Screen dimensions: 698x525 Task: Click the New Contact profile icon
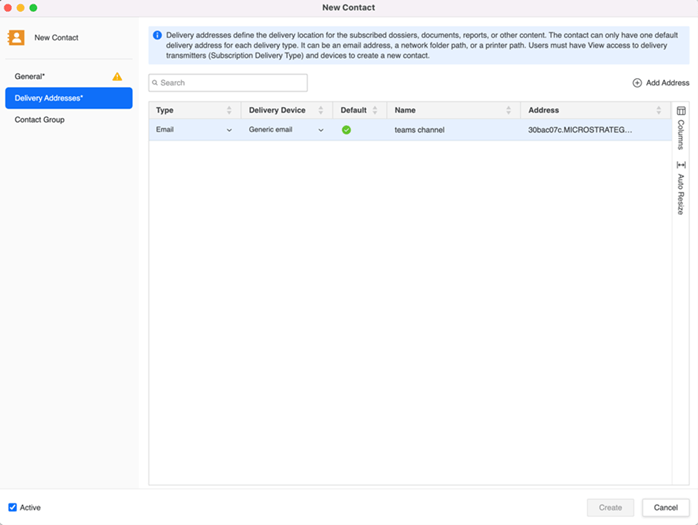[16, 38]
